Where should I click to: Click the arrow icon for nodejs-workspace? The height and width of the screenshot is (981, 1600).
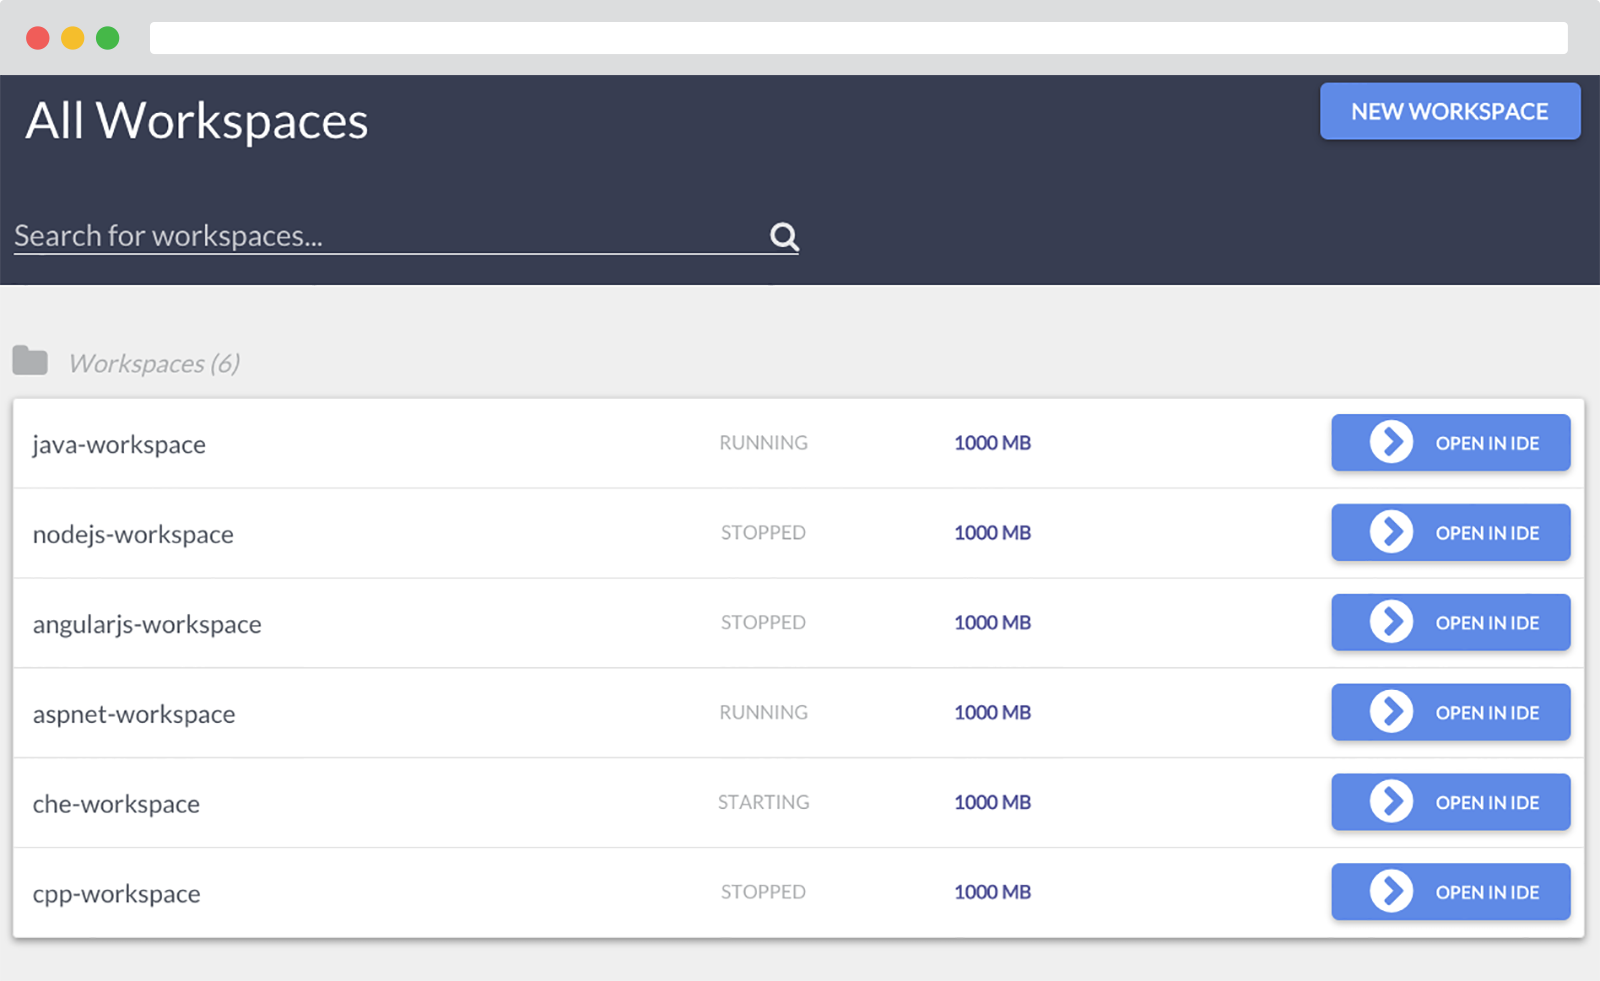(1391, 532)
